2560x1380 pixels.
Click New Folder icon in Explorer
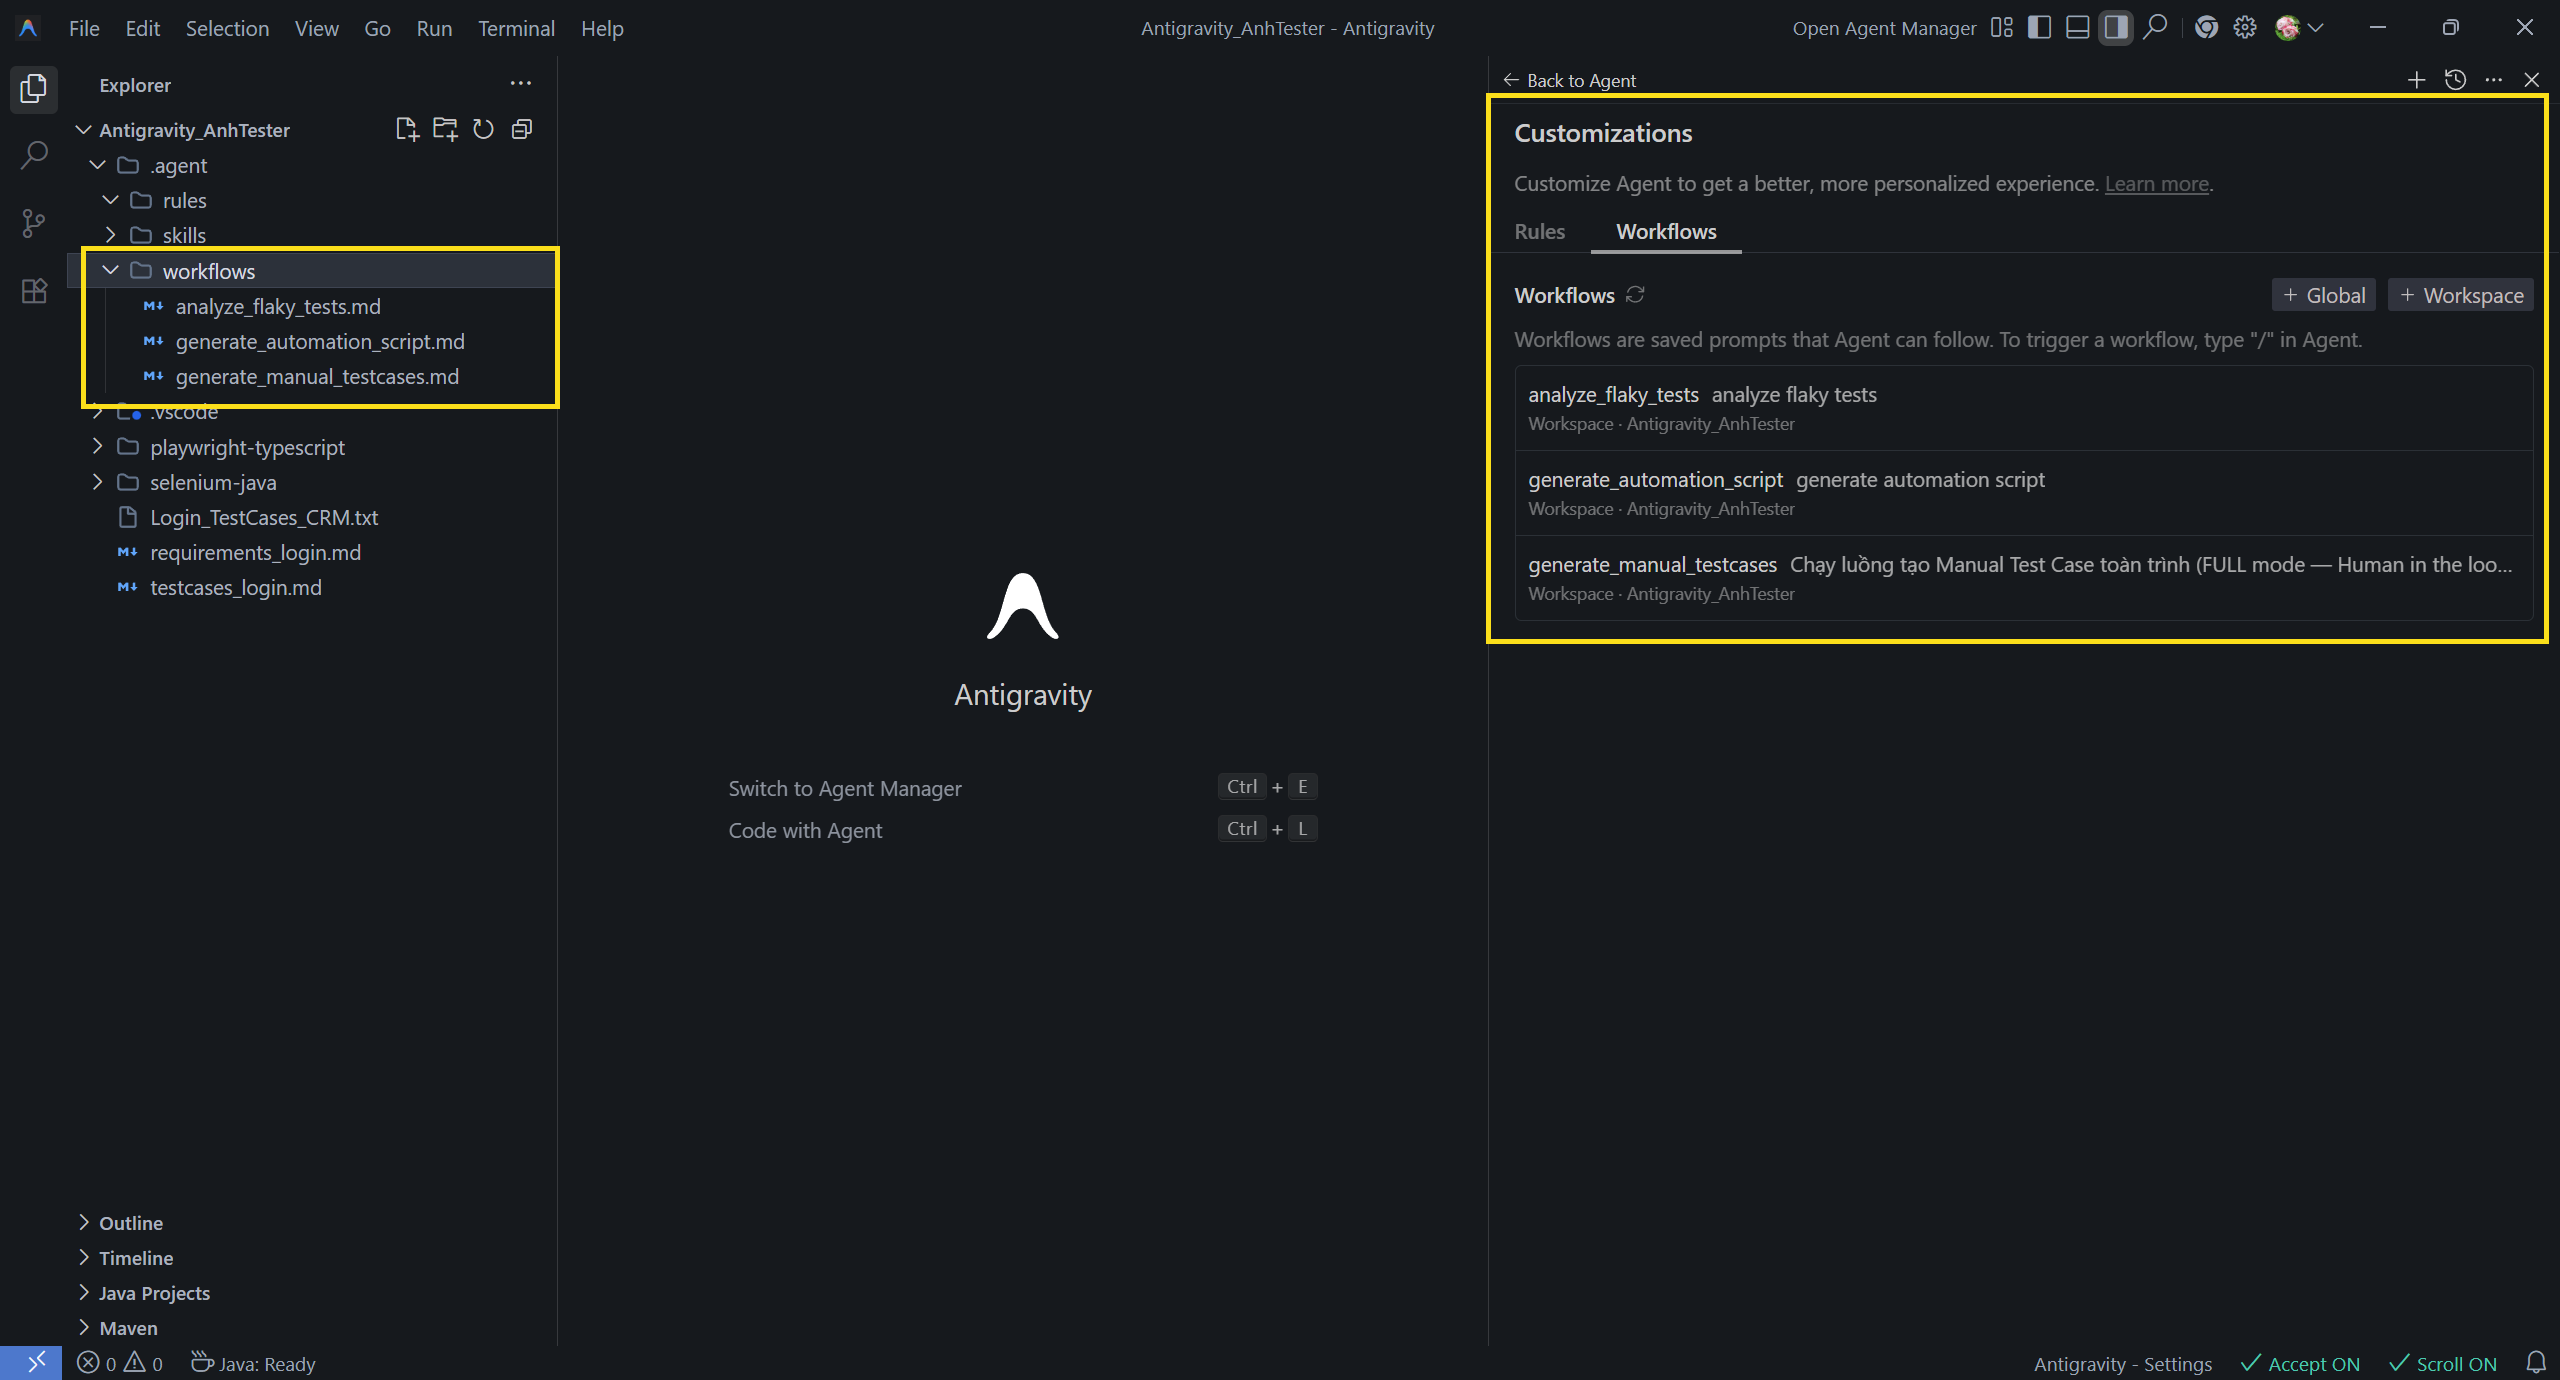click(445, 129)
